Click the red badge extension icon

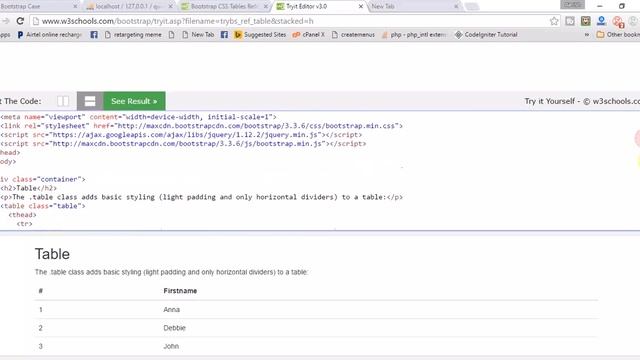[618, 22]
